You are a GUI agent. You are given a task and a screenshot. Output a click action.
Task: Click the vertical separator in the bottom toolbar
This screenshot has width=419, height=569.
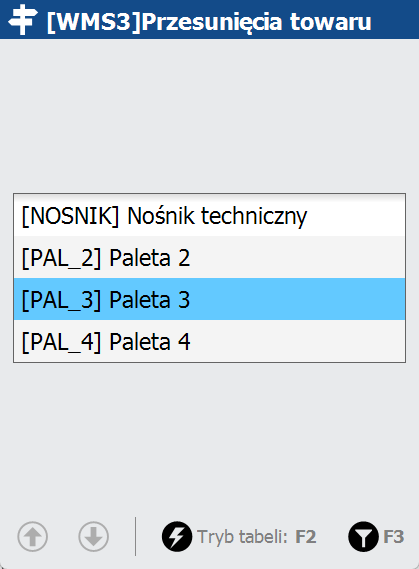135,536
